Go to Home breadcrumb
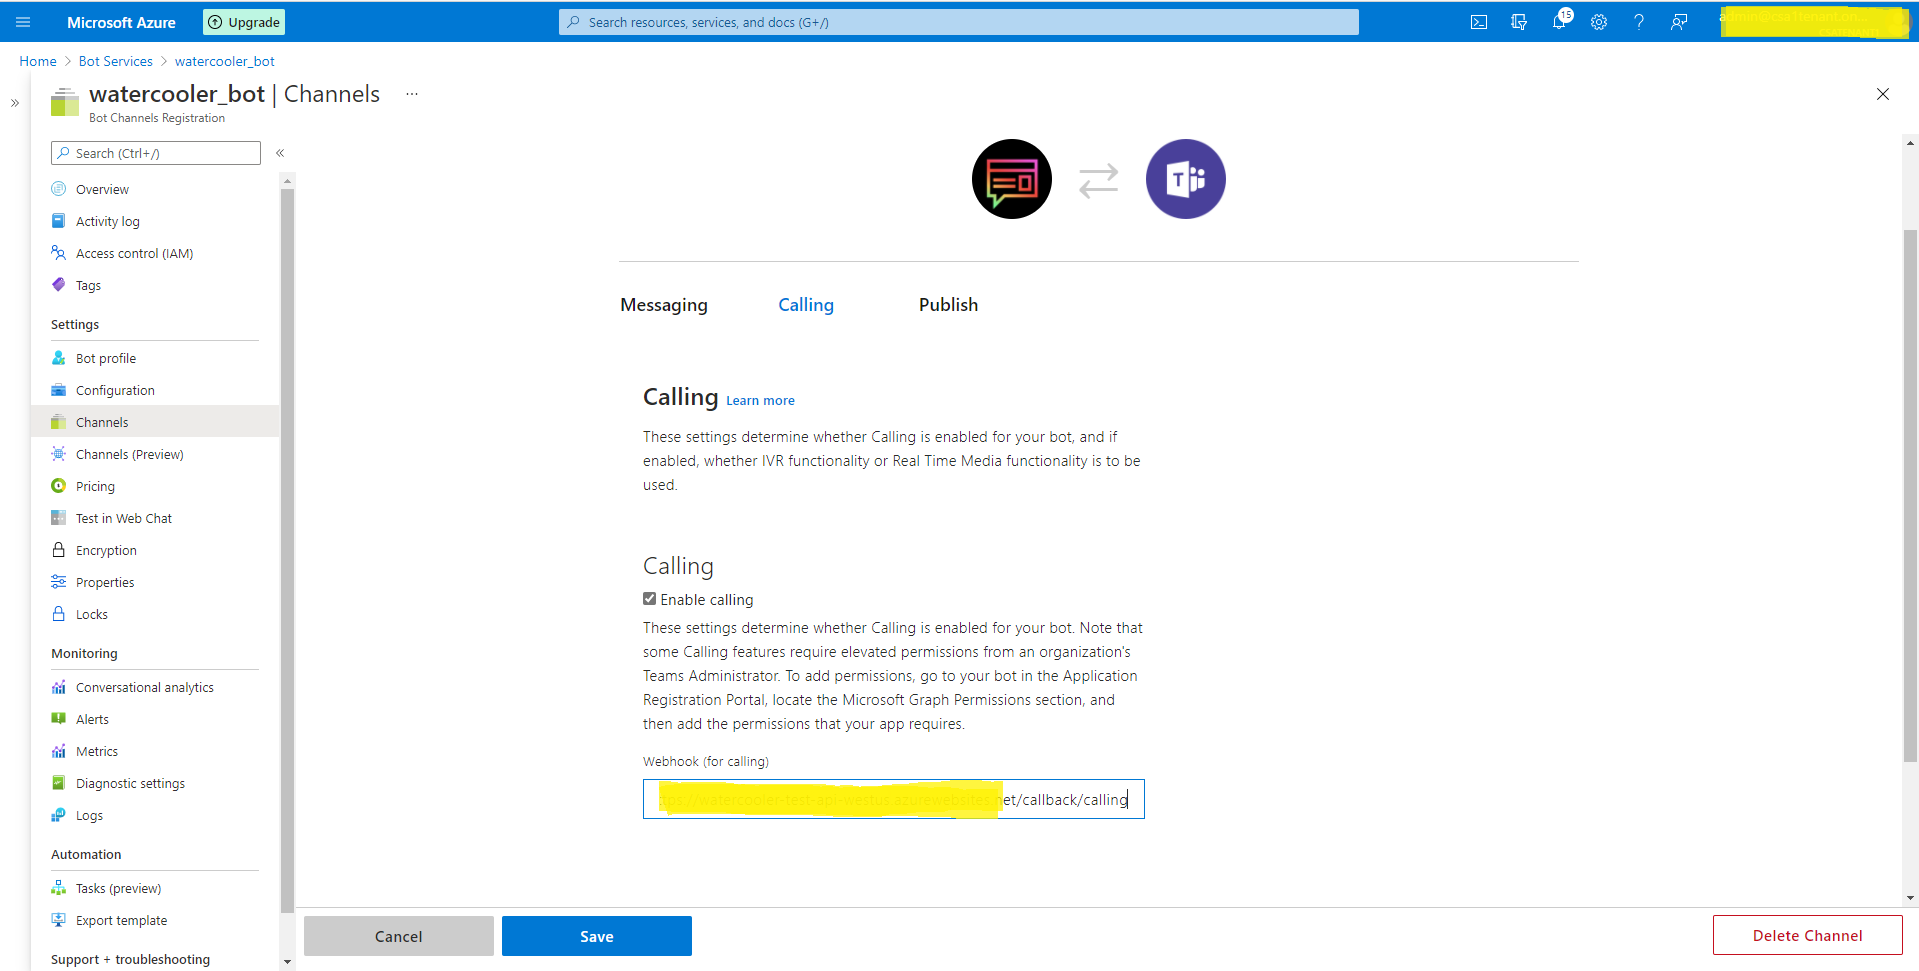 coord(38,61)
